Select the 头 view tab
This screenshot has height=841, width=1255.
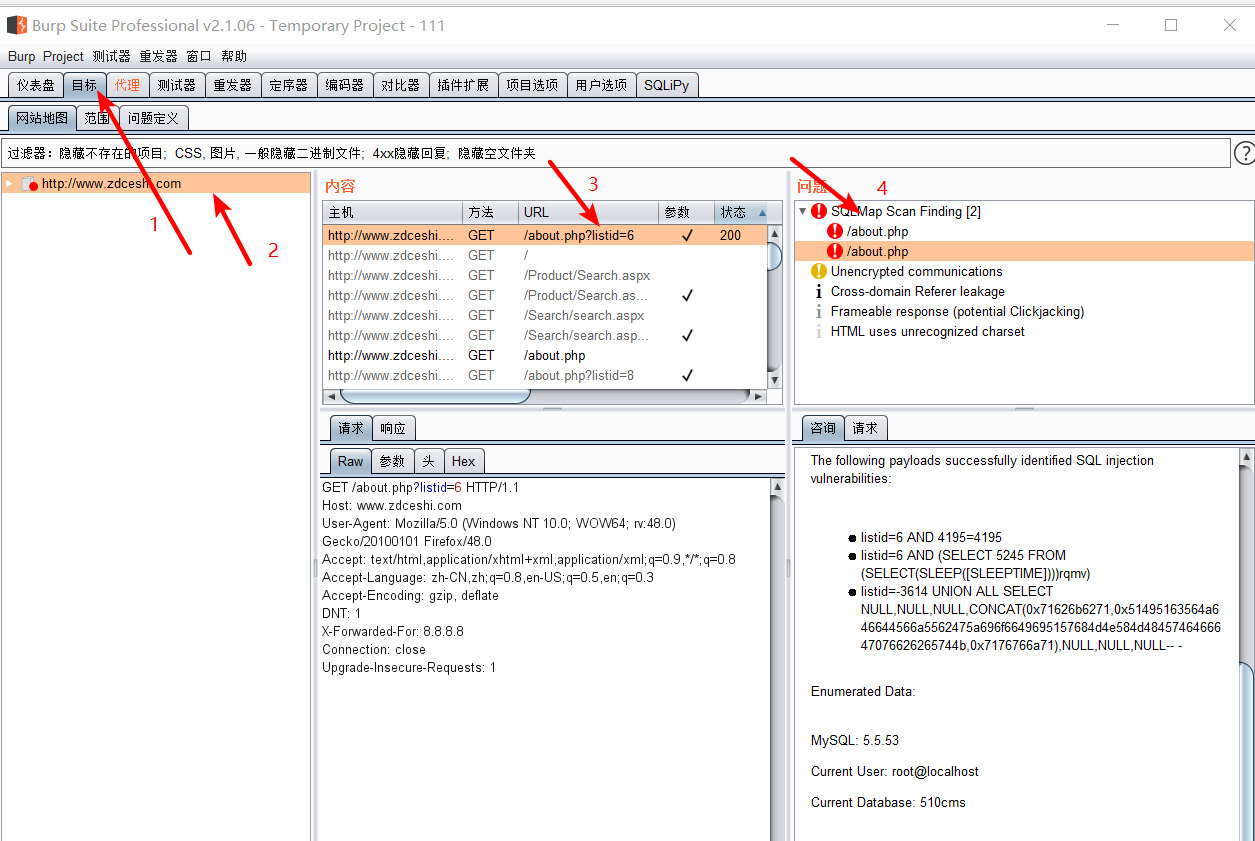click(428, 461)
